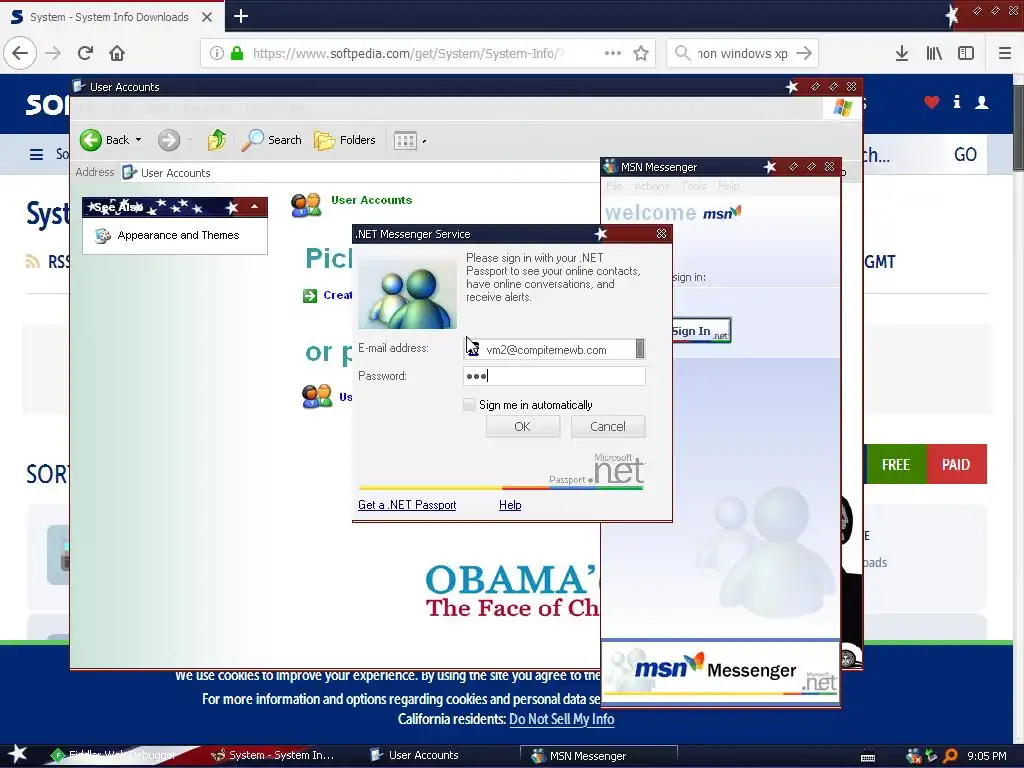Click Search in User Accounts toolbar
Viewport: 1024px width, 768px height.
(272, 140)
